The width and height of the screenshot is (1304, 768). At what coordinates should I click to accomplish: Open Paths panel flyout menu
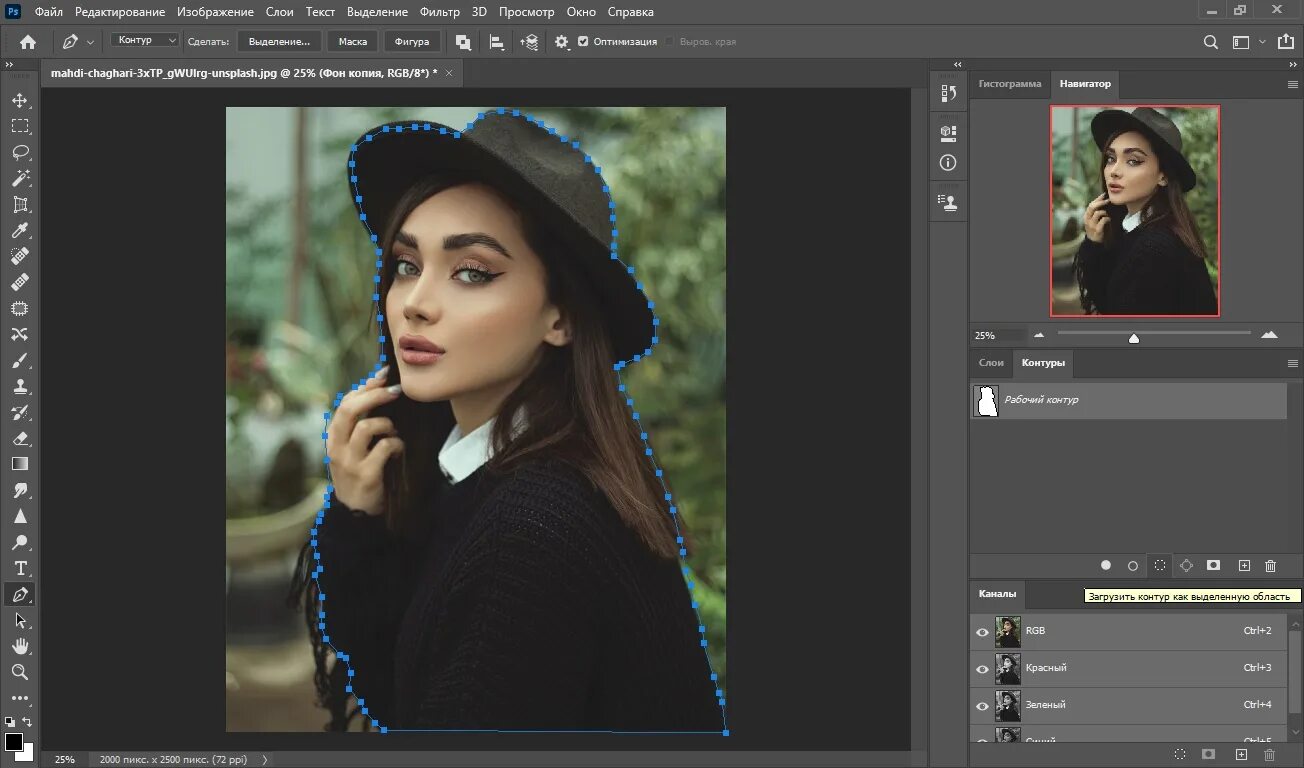[1292, 363]
